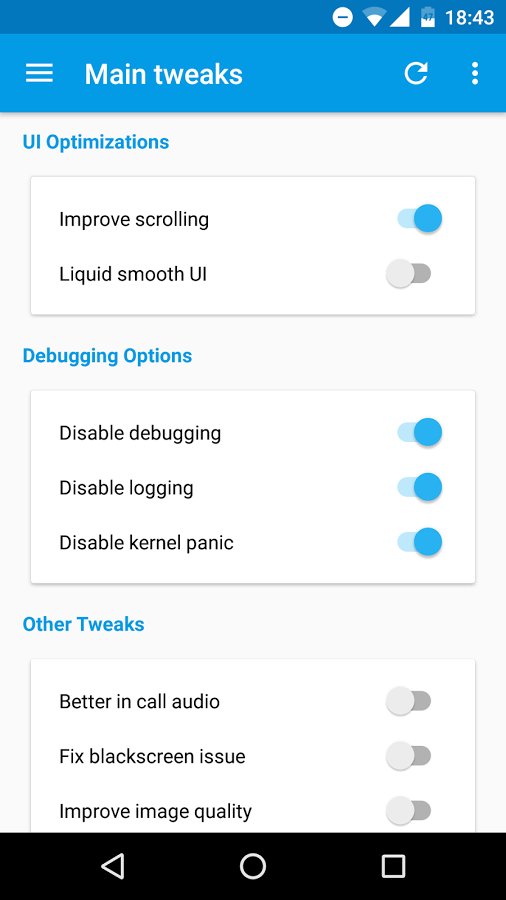Enable Better in call audio switch
Viewport: 506px width, 900px height.
(408, 701)
